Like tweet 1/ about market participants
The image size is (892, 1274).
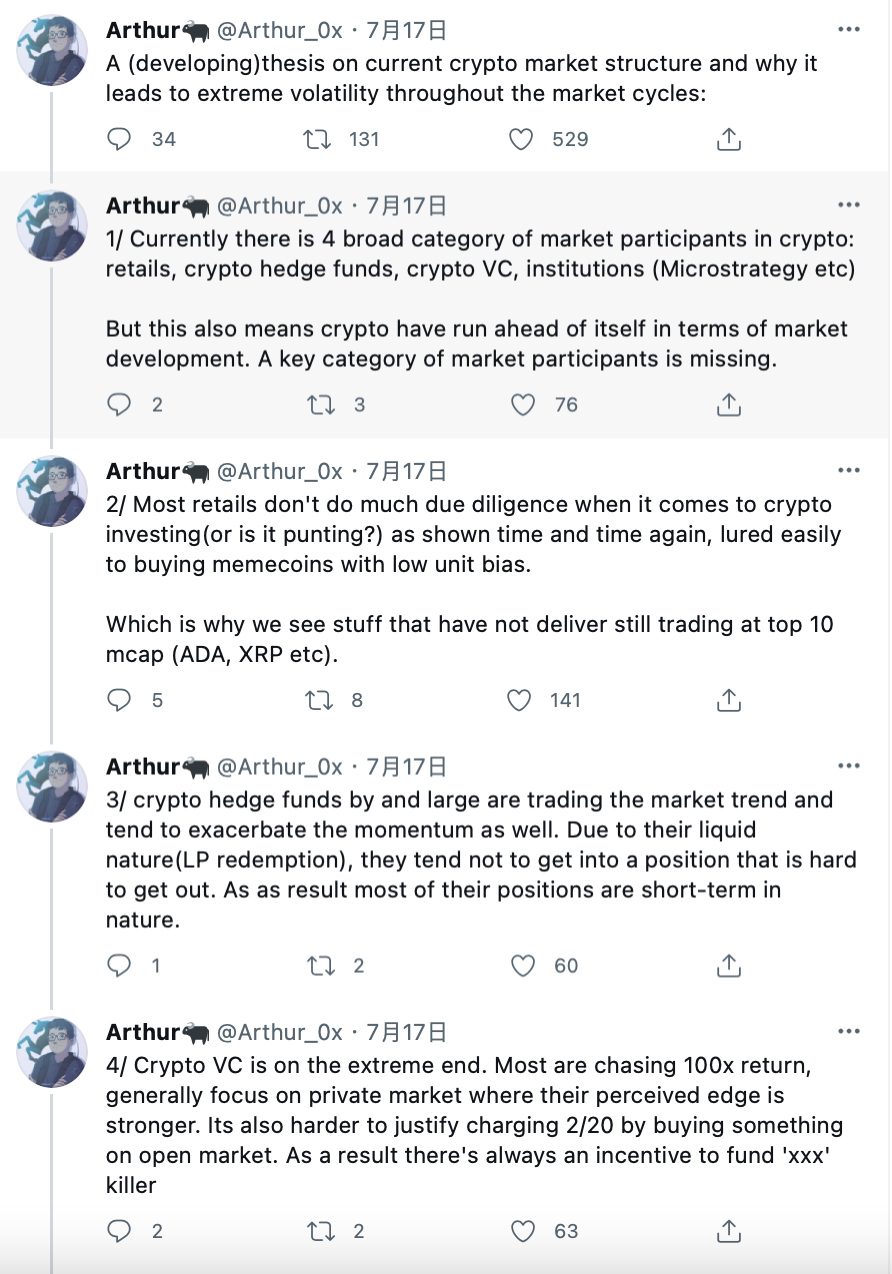[x=521, y=405]
